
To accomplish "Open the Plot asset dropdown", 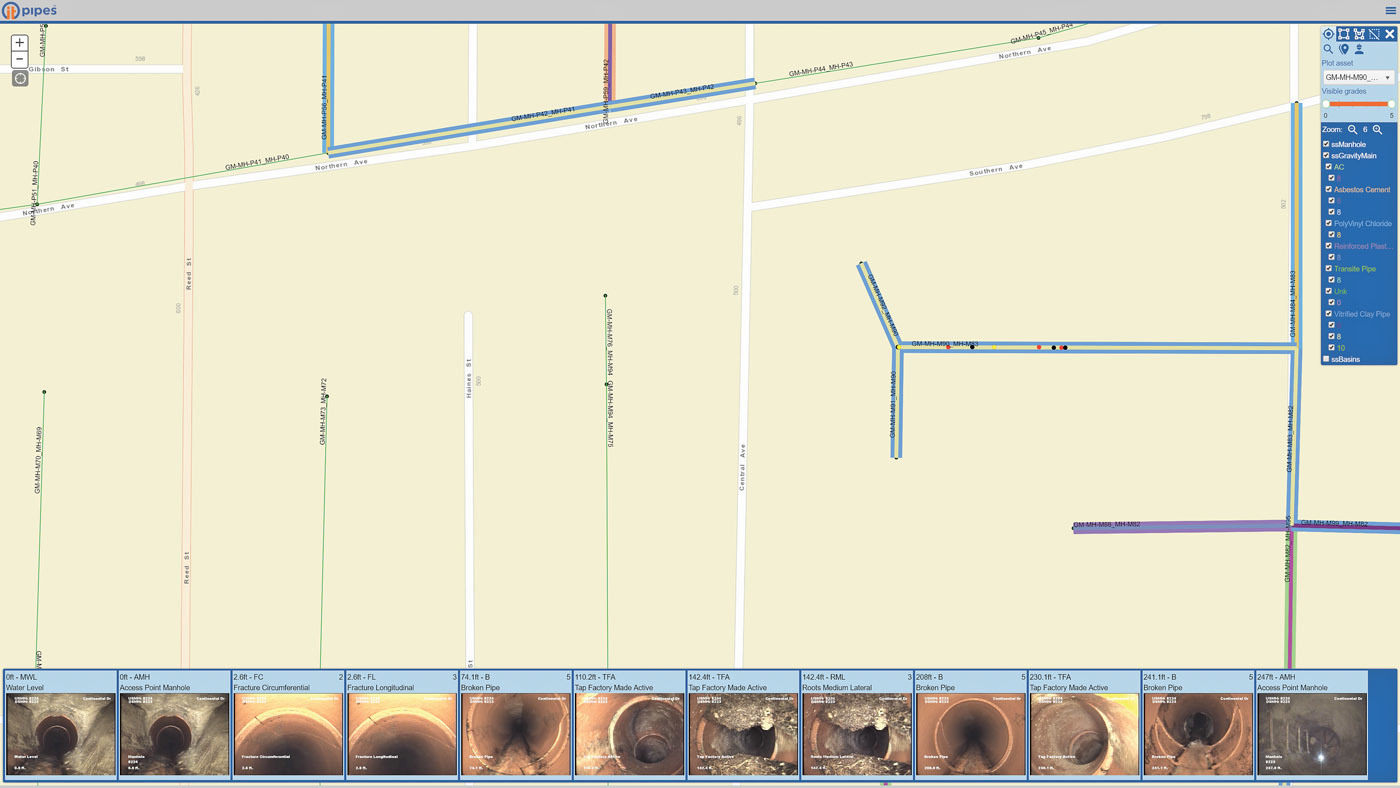I will tap(1358, 77).
